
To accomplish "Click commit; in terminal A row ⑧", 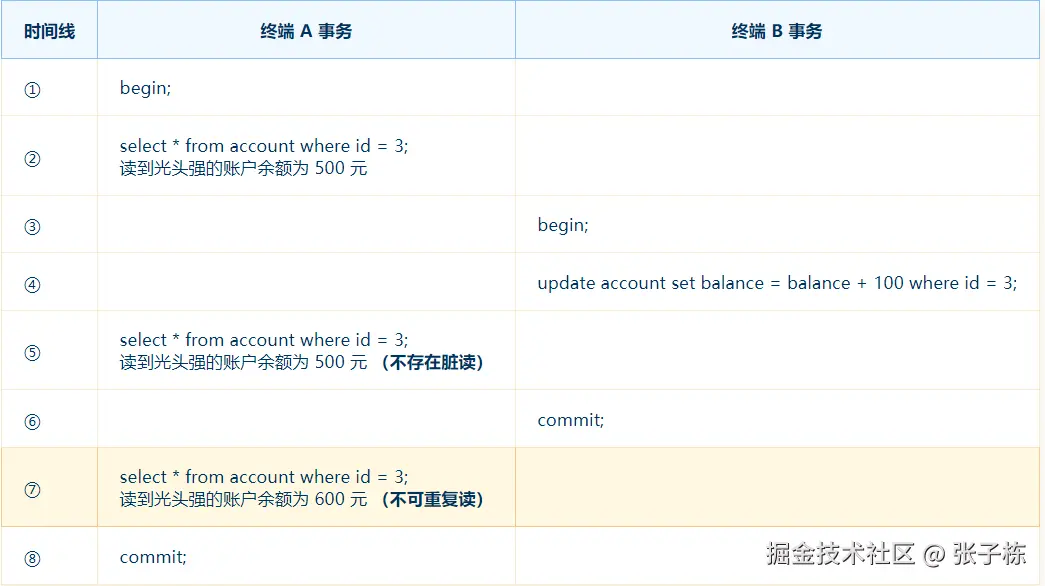I will [153, 557].
